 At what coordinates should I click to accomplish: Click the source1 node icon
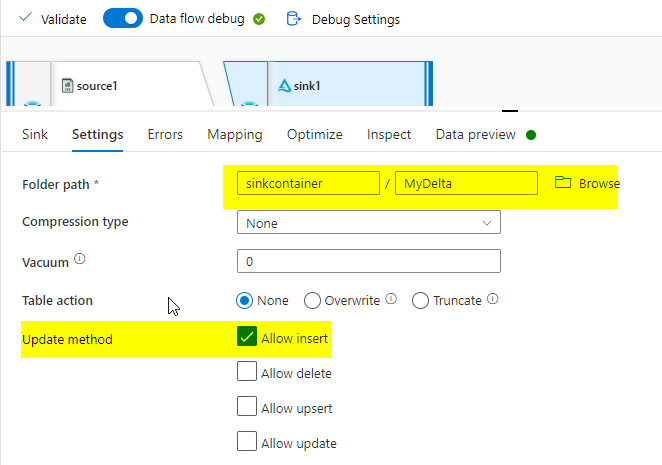pos(68,86)
